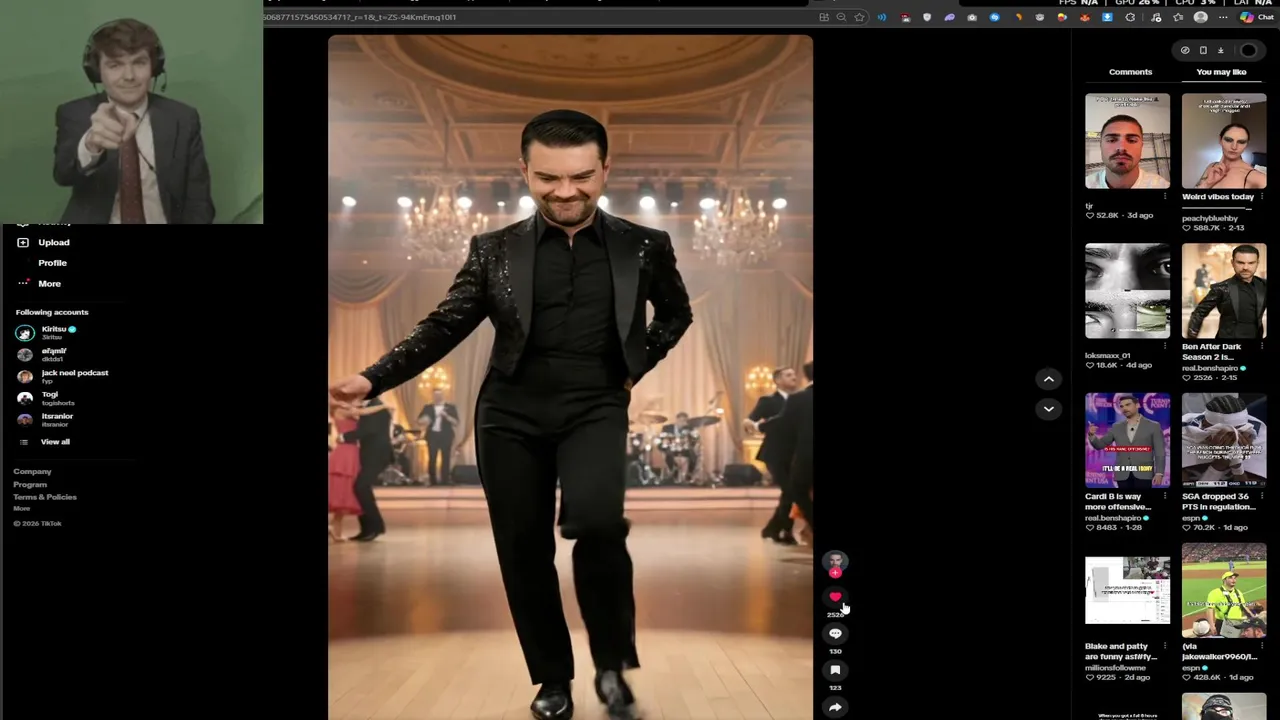Open the looksmaxx_01 eyes video thumbnail
1280x720 pixels.
tap(1127, 291)
